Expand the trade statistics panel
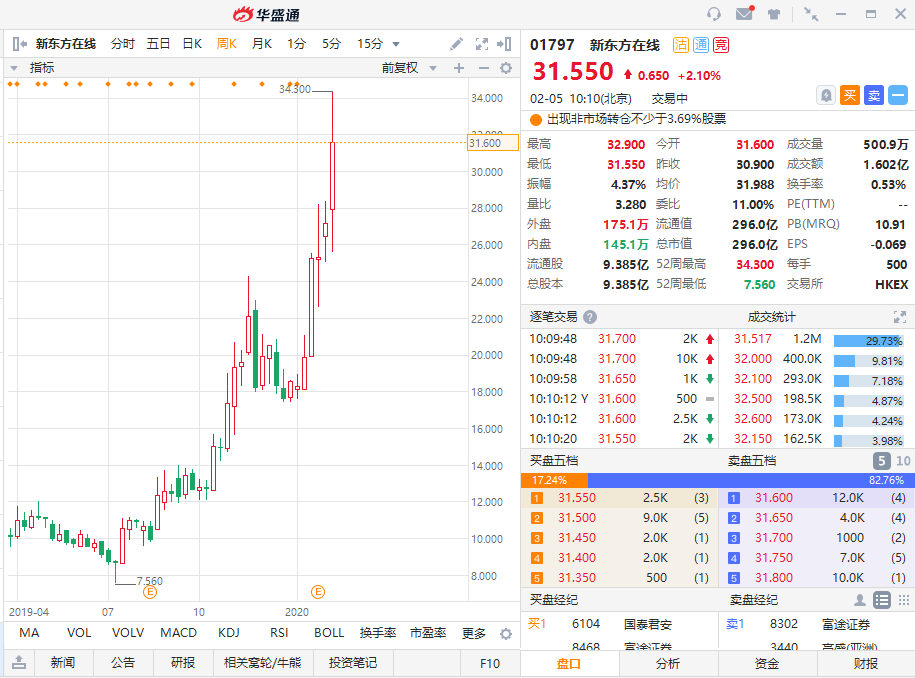Screen dimensions: 915x678 pyautogui.click(x=900, y=317)
